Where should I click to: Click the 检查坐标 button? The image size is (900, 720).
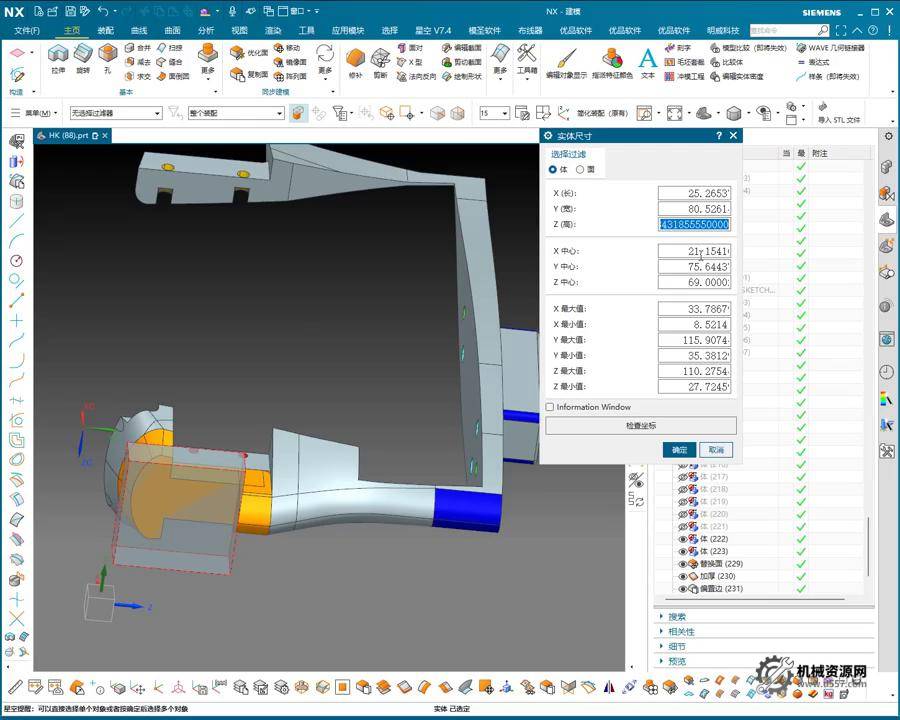640,426
